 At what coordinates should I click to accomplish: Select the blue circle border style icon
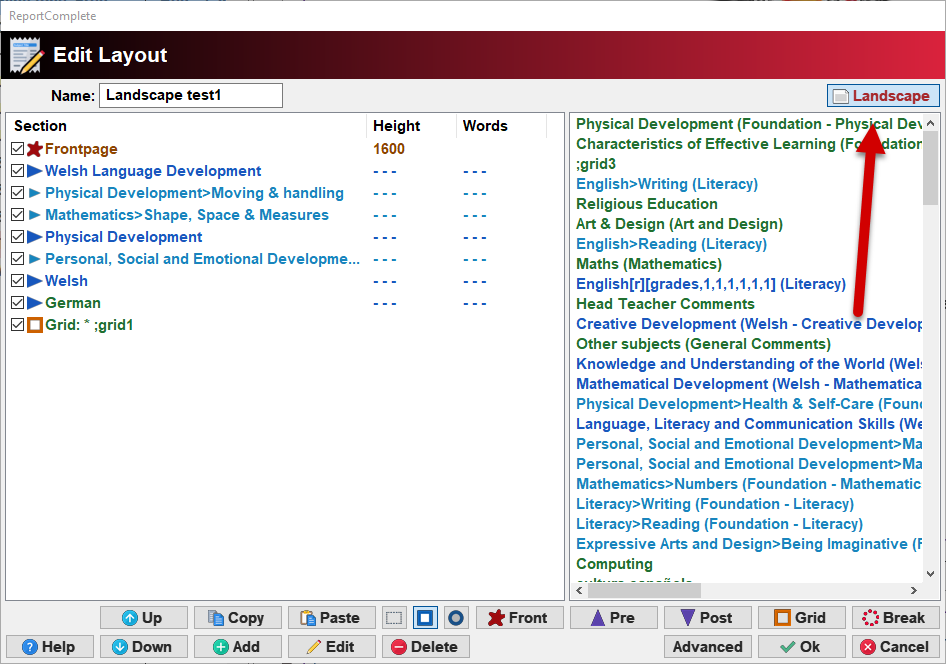point(456,618)
